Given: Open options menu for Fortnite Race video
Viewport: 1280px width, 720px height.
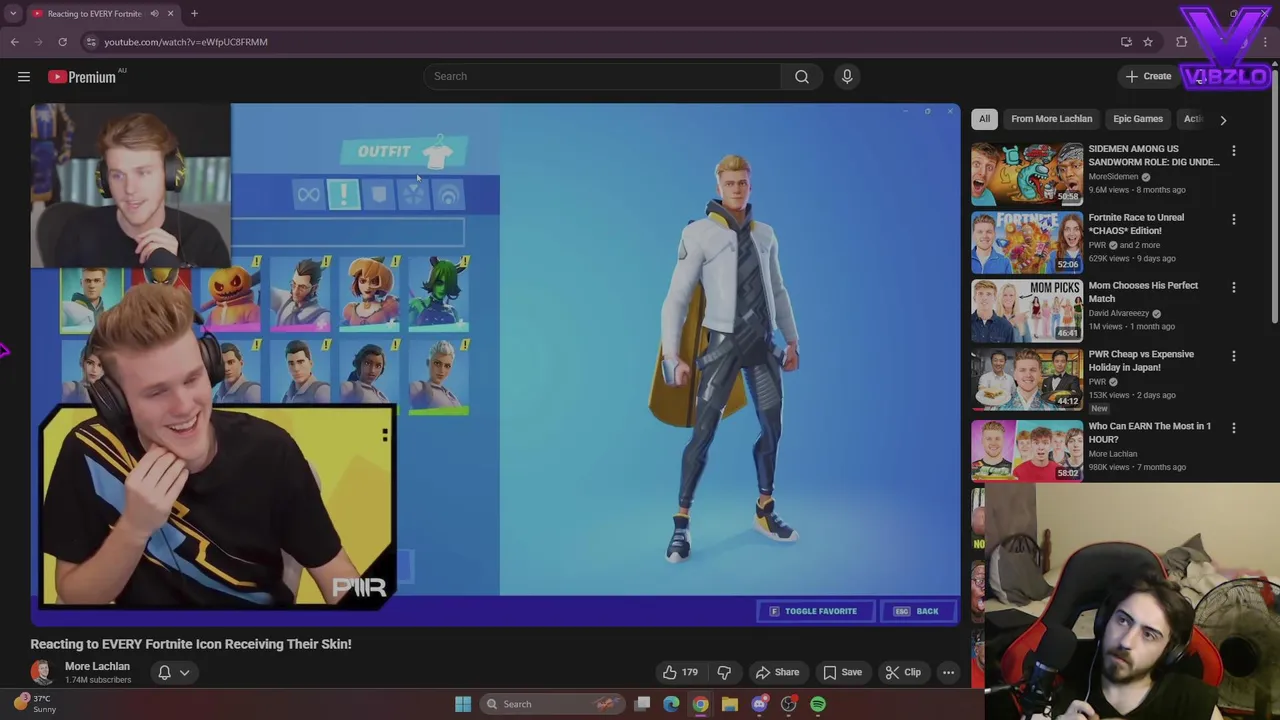Looking at the screenshot, I should click(1233, 219).
